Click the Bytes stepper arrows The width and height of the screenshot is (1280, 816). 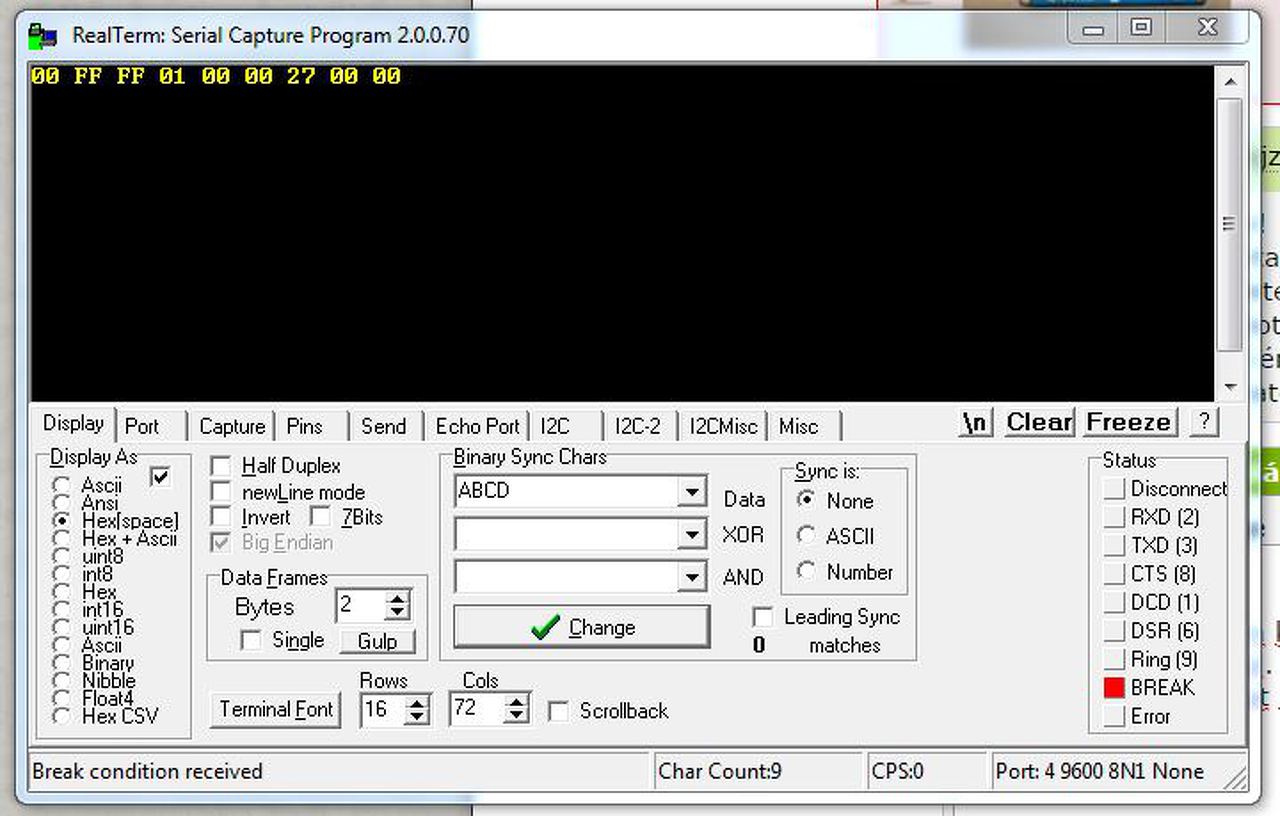click(398, 606)
